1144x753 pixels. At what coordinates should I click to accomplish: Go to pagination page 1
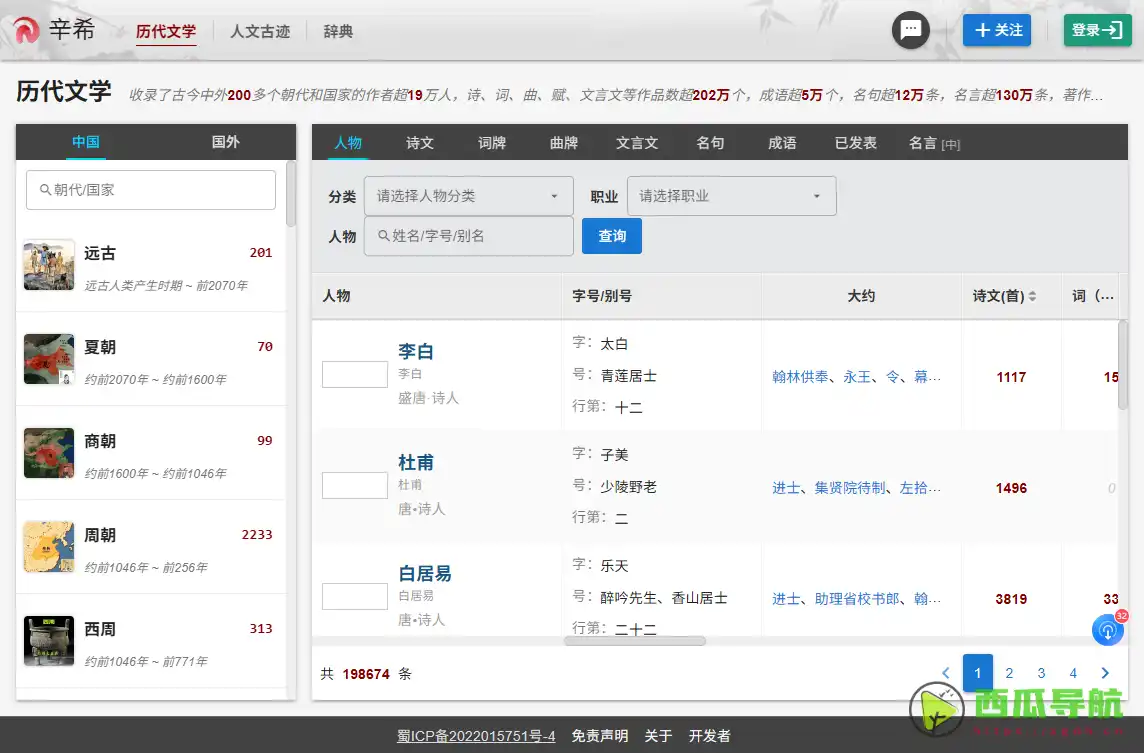point(978,673)
